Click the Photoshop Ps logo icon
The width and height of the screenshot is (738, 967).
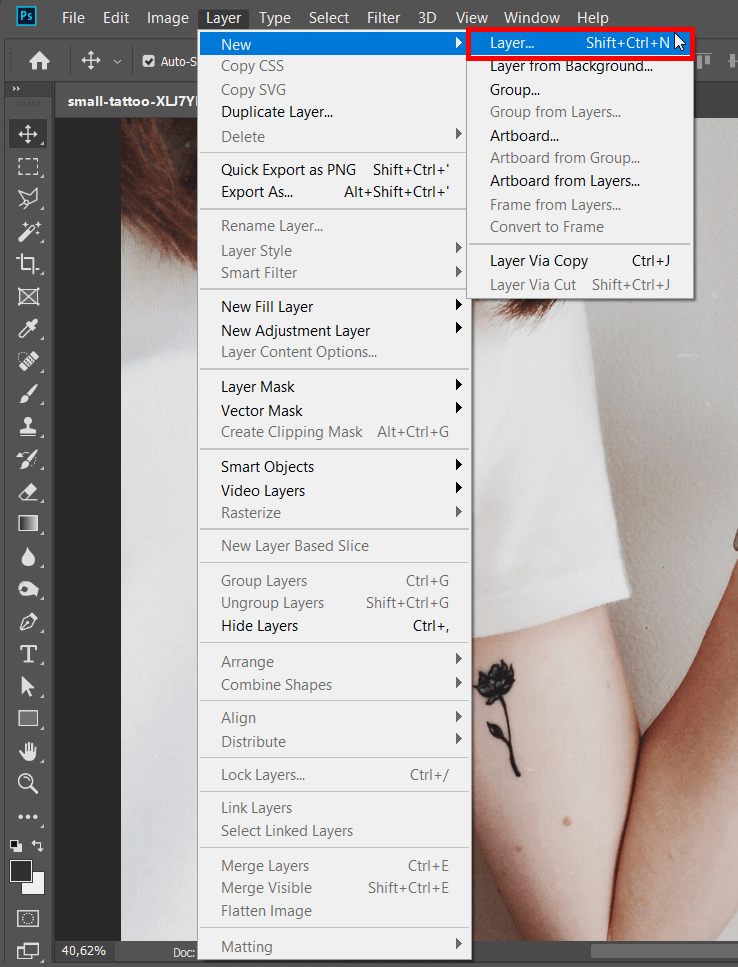click(27, 16)
